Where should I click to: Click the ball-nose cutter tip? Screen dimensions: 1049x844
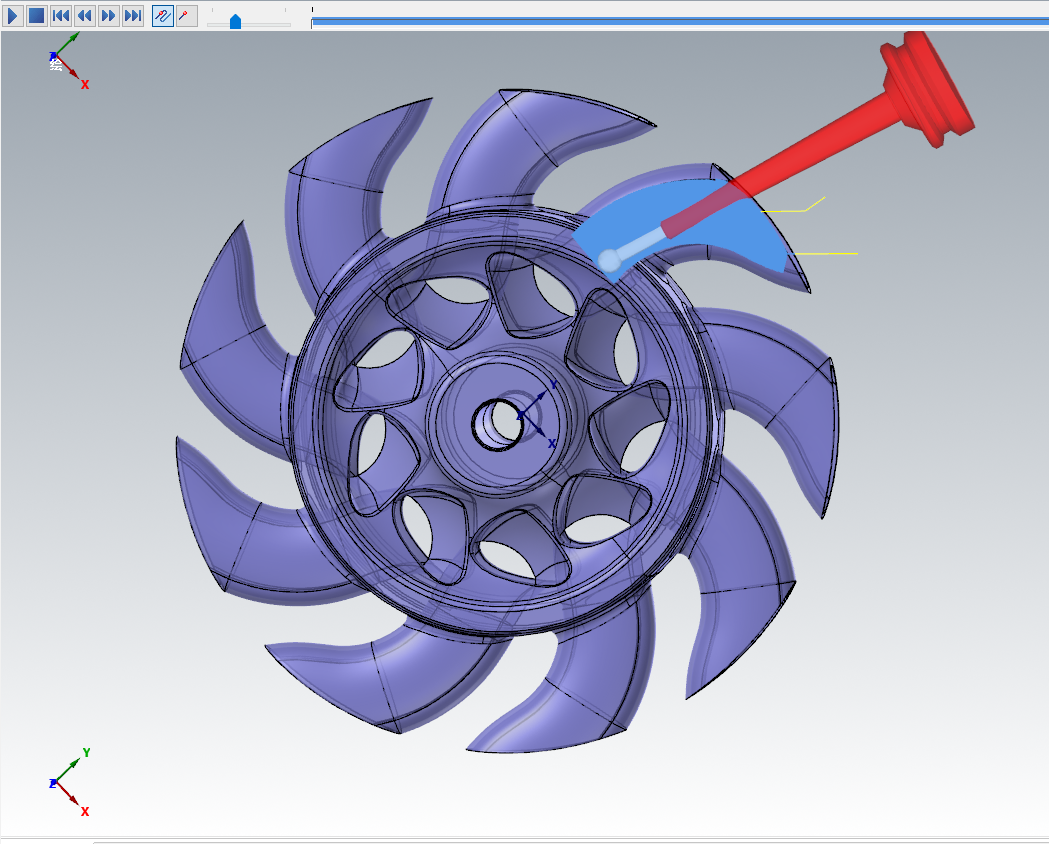click(609, 260)
